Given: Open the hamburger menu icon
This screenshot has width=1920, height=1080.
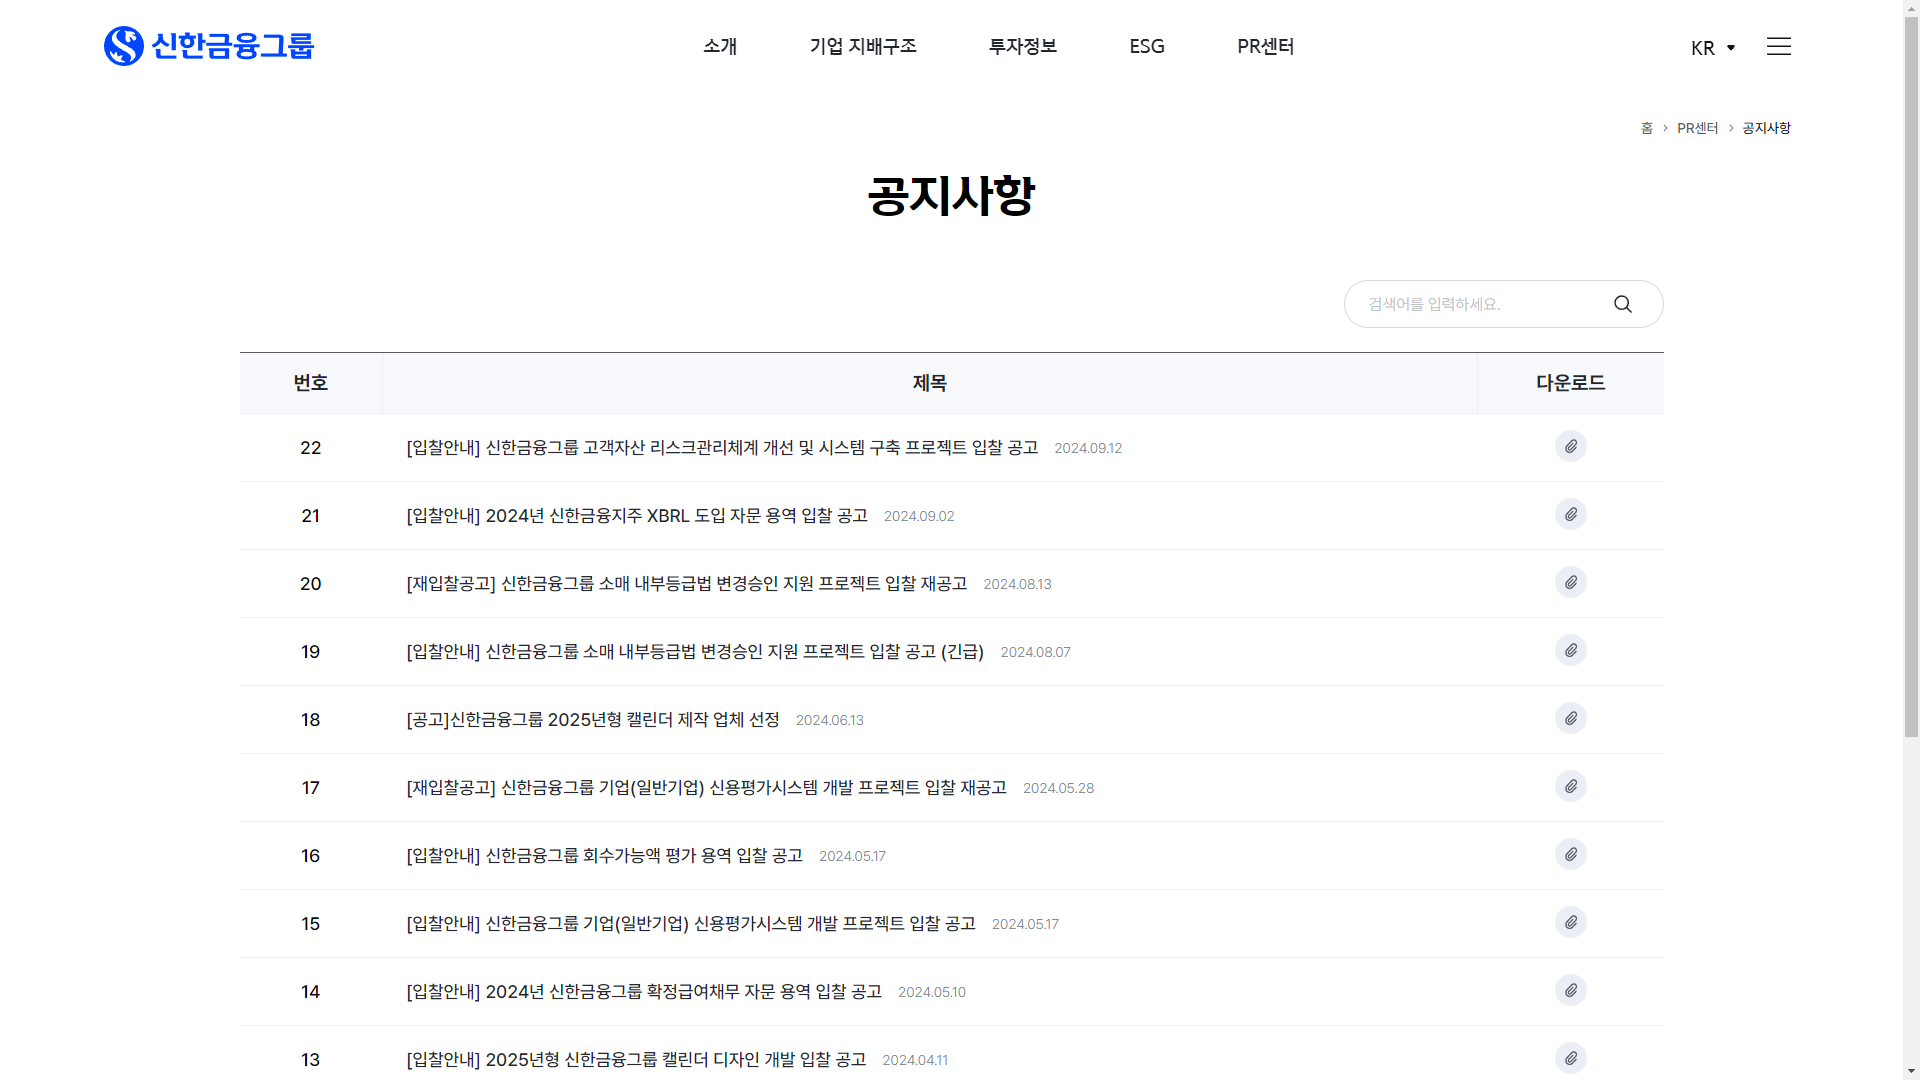Looking at the screenshot, I should (x=1778, y=47).
